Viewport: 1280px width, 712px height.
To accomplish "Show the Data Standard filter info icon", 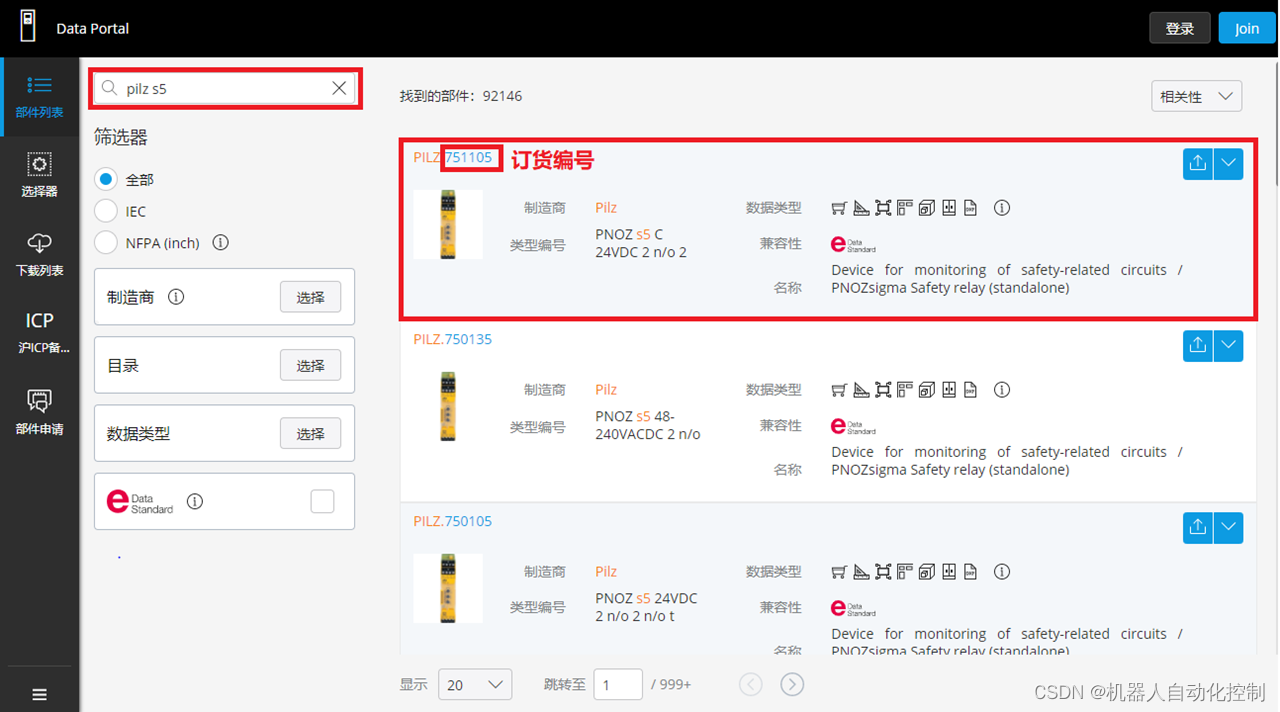I will [x=195, y=502].
